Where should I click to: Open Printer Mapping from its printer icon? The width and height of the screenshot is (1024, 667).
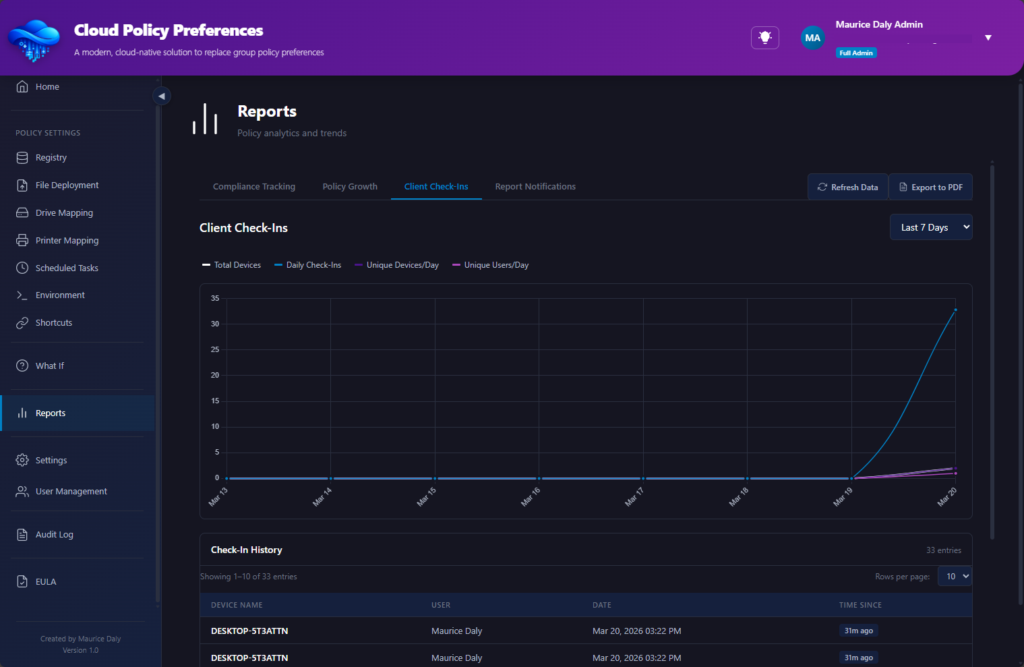point(23,241)
